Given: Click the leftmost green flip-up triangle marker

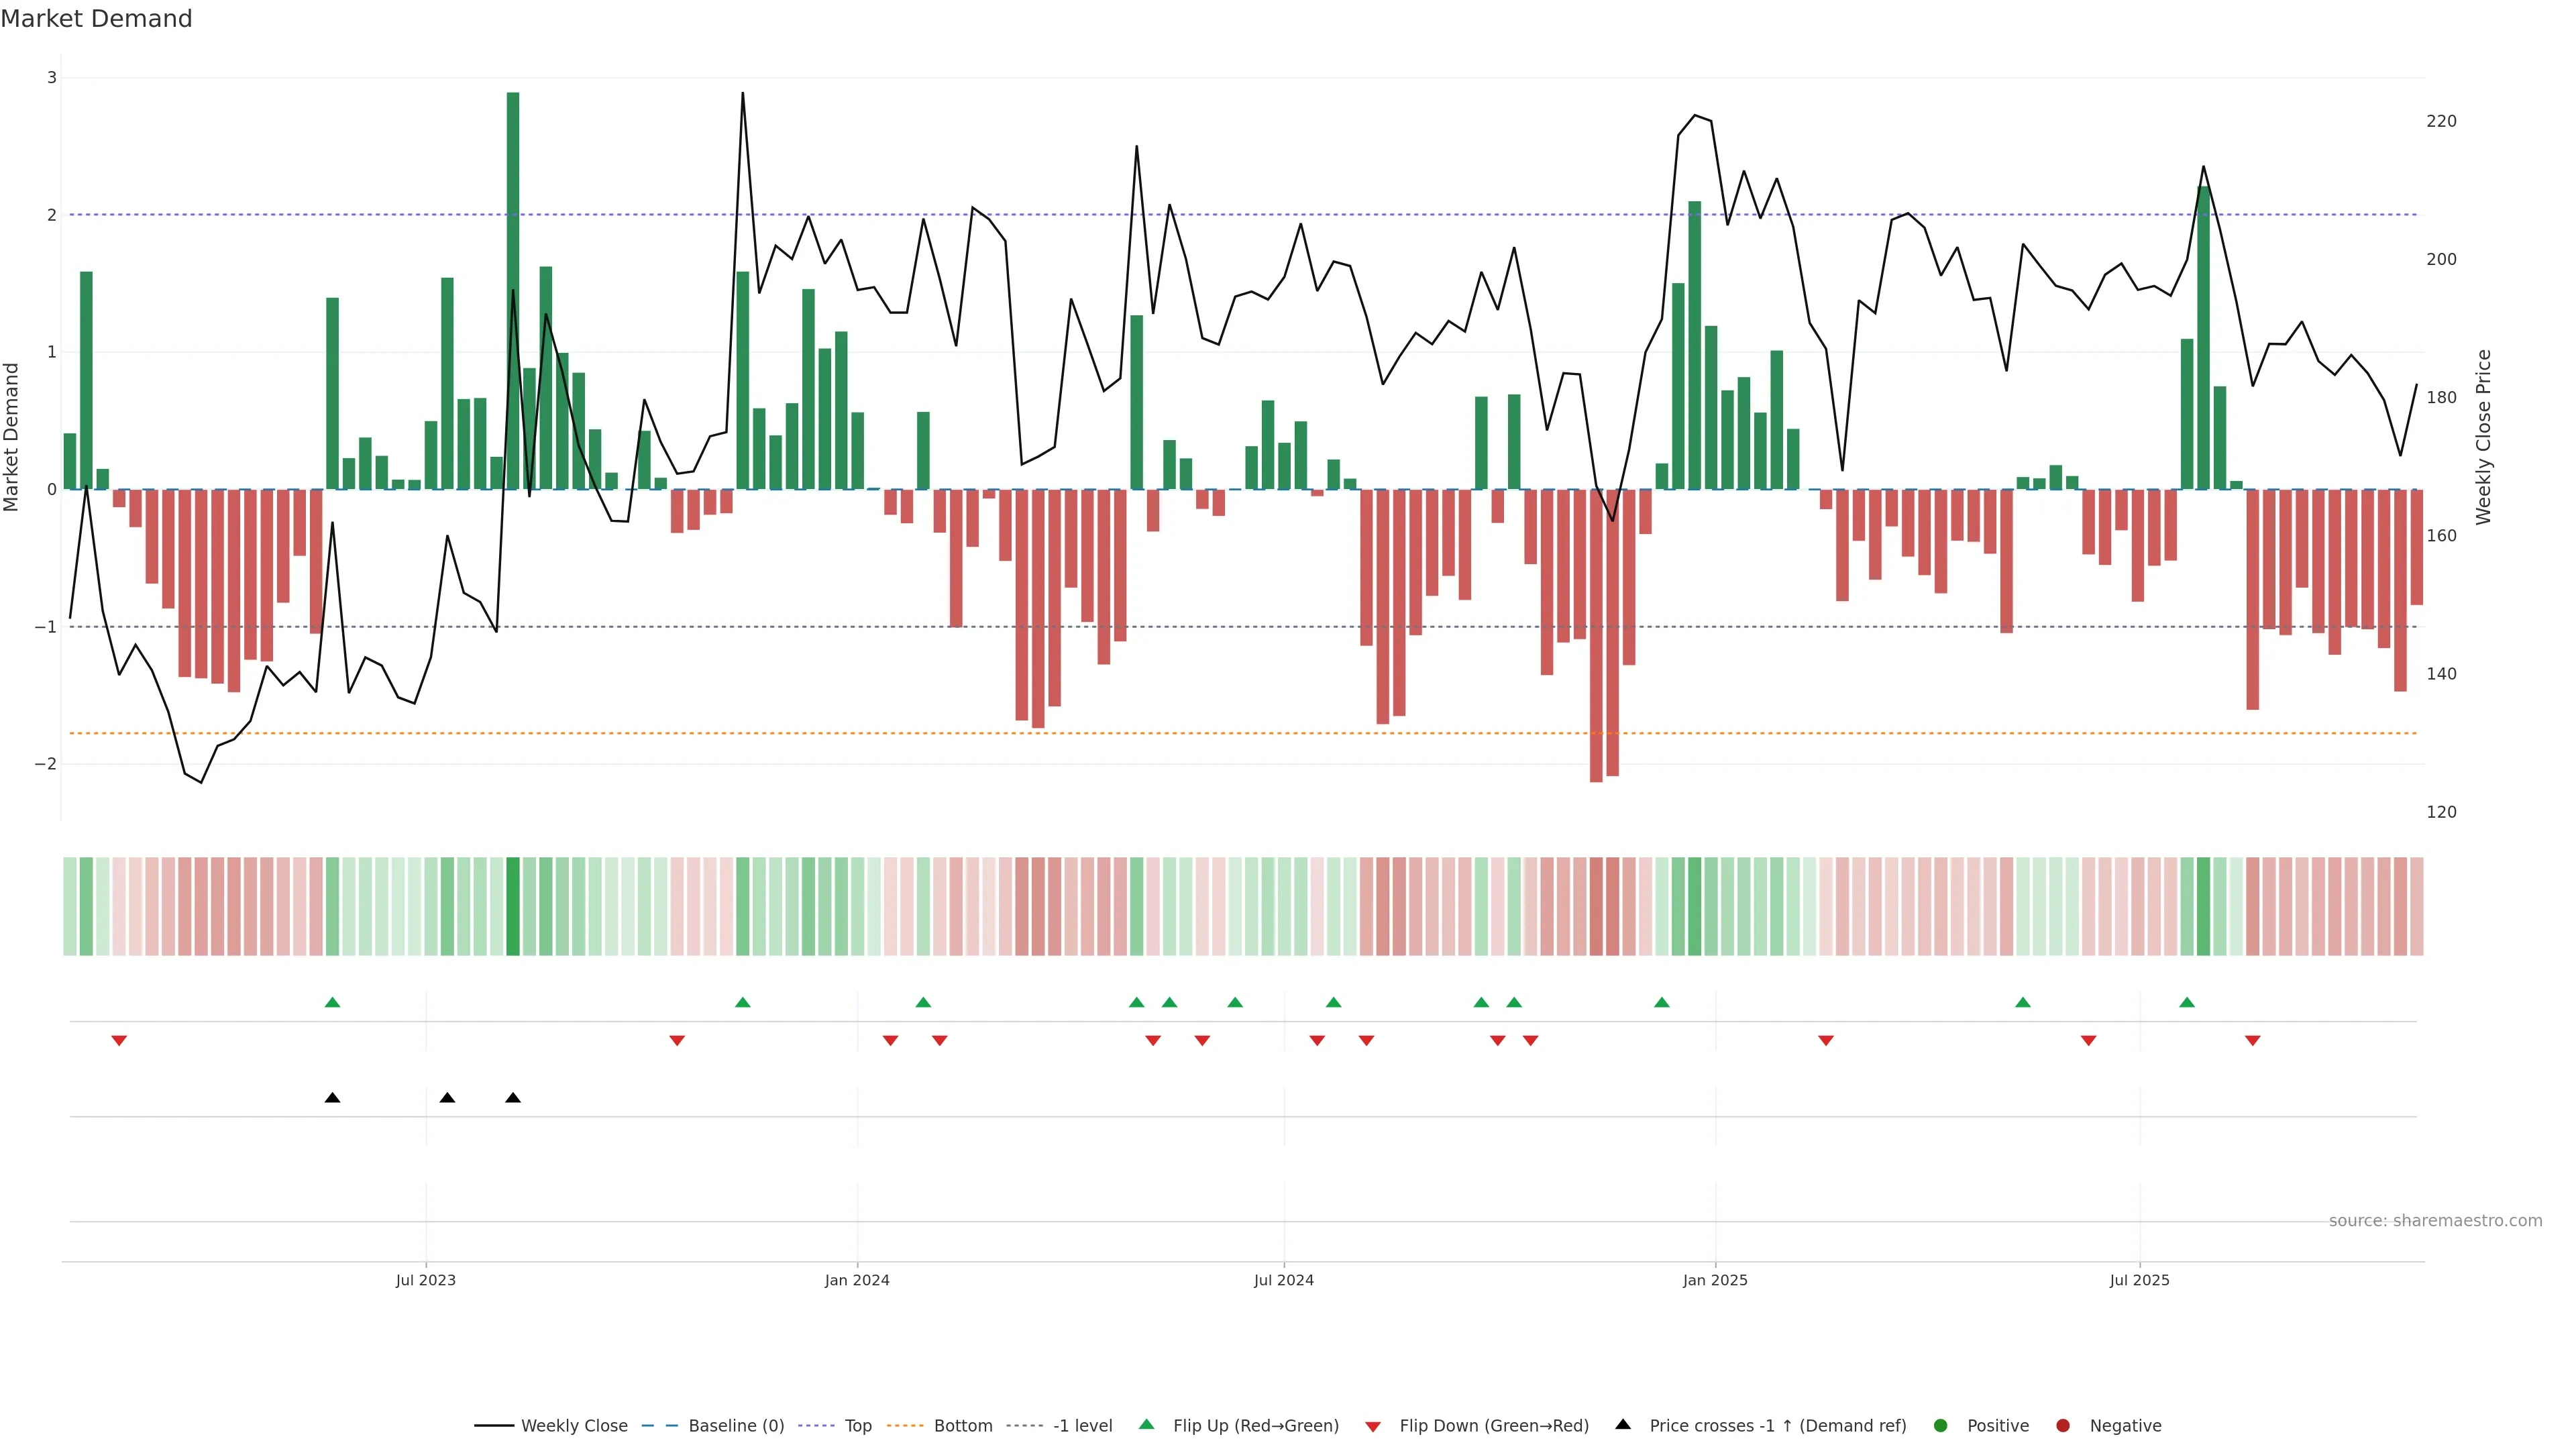Looking at the screenshot, I should pos(333,1002).
